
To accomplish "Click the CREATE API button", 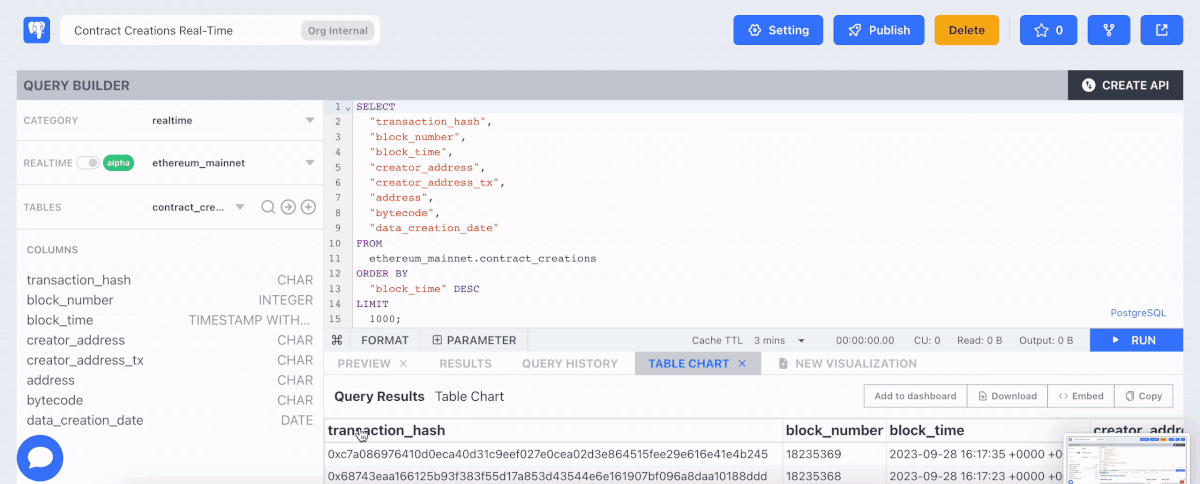I will pos(1126,85).
